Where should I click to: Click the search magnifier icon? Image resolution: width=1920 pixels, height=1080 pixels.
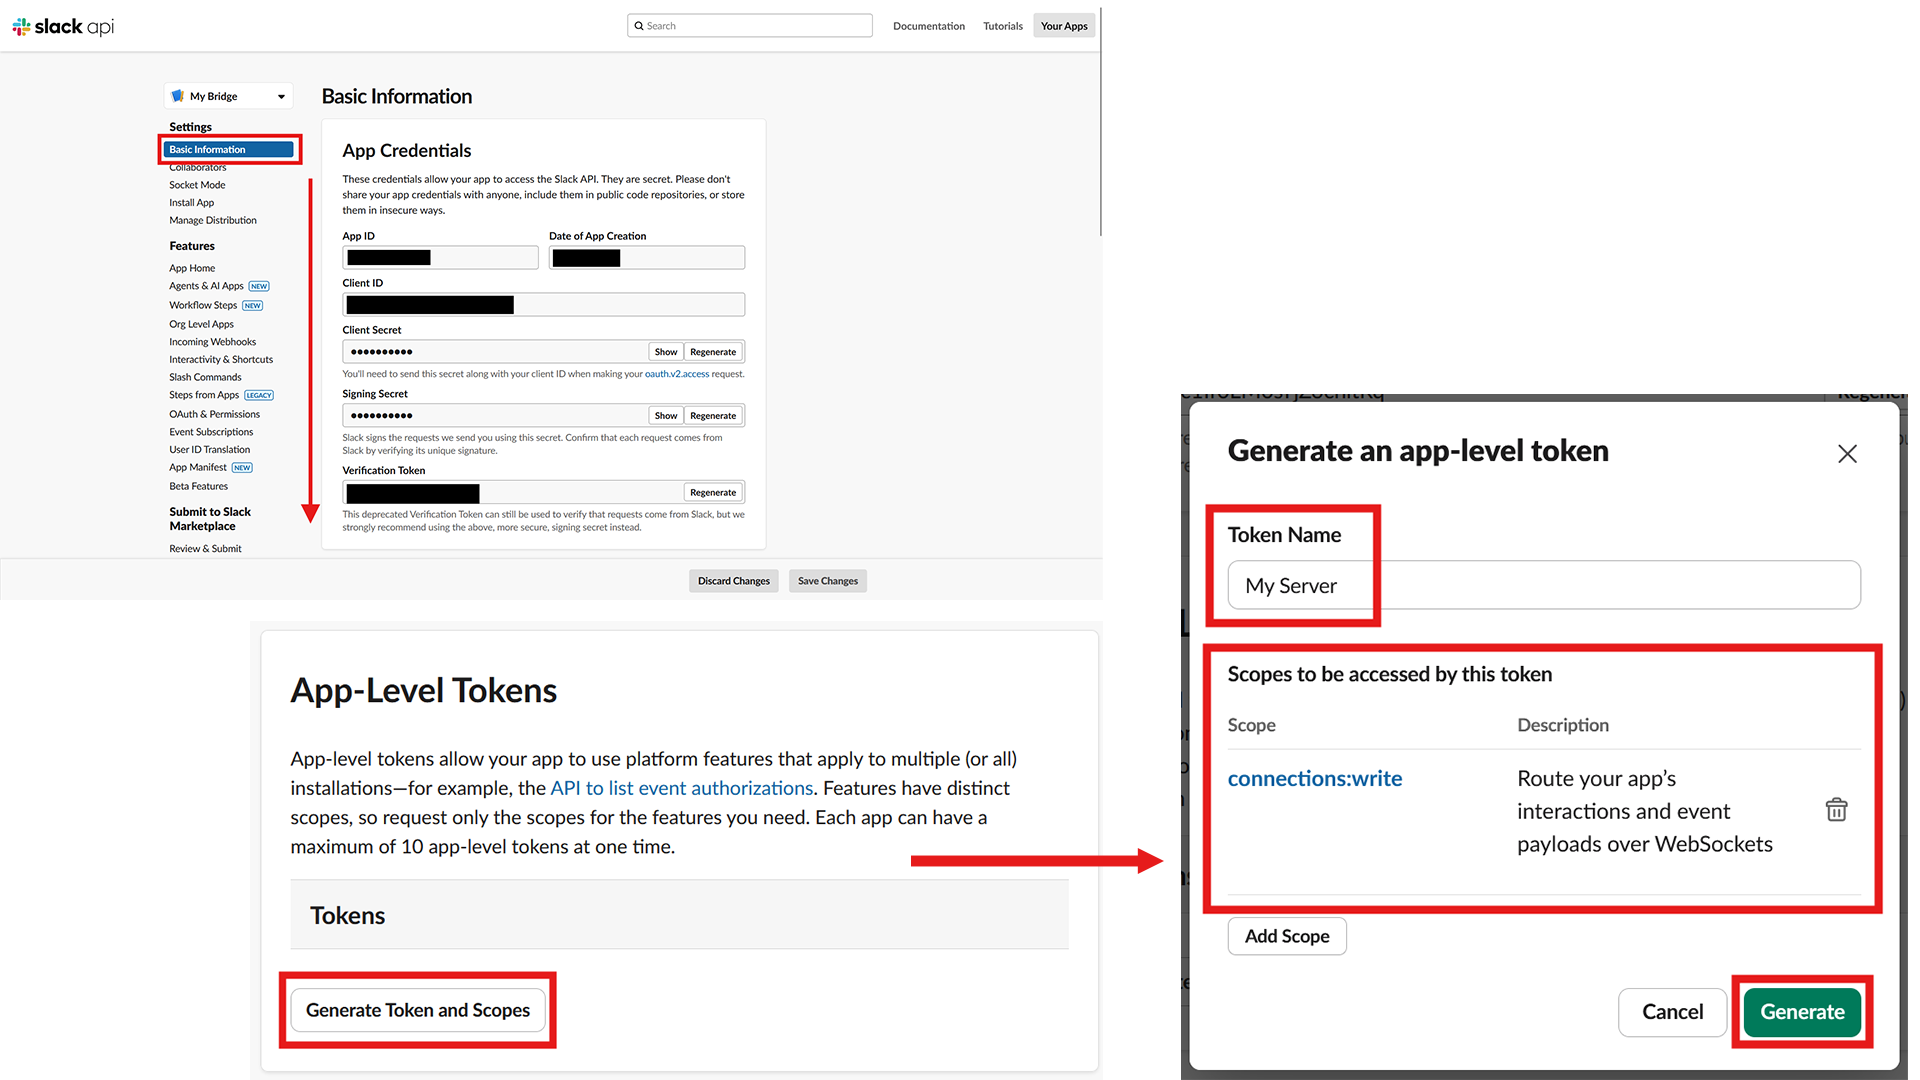point(639,26)
